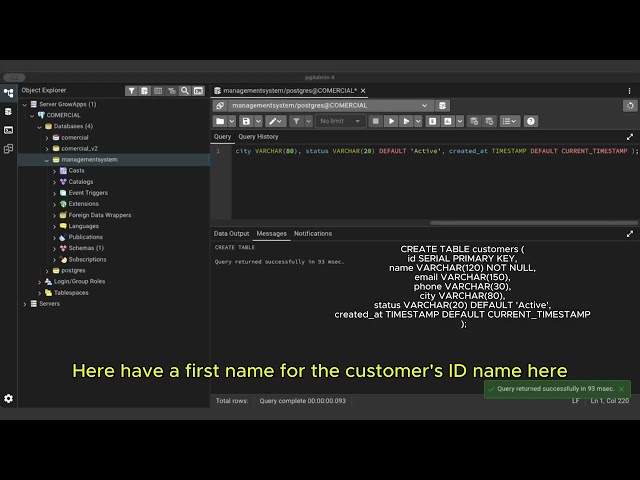Expand the comercial_v2 database node

[47, 149]
